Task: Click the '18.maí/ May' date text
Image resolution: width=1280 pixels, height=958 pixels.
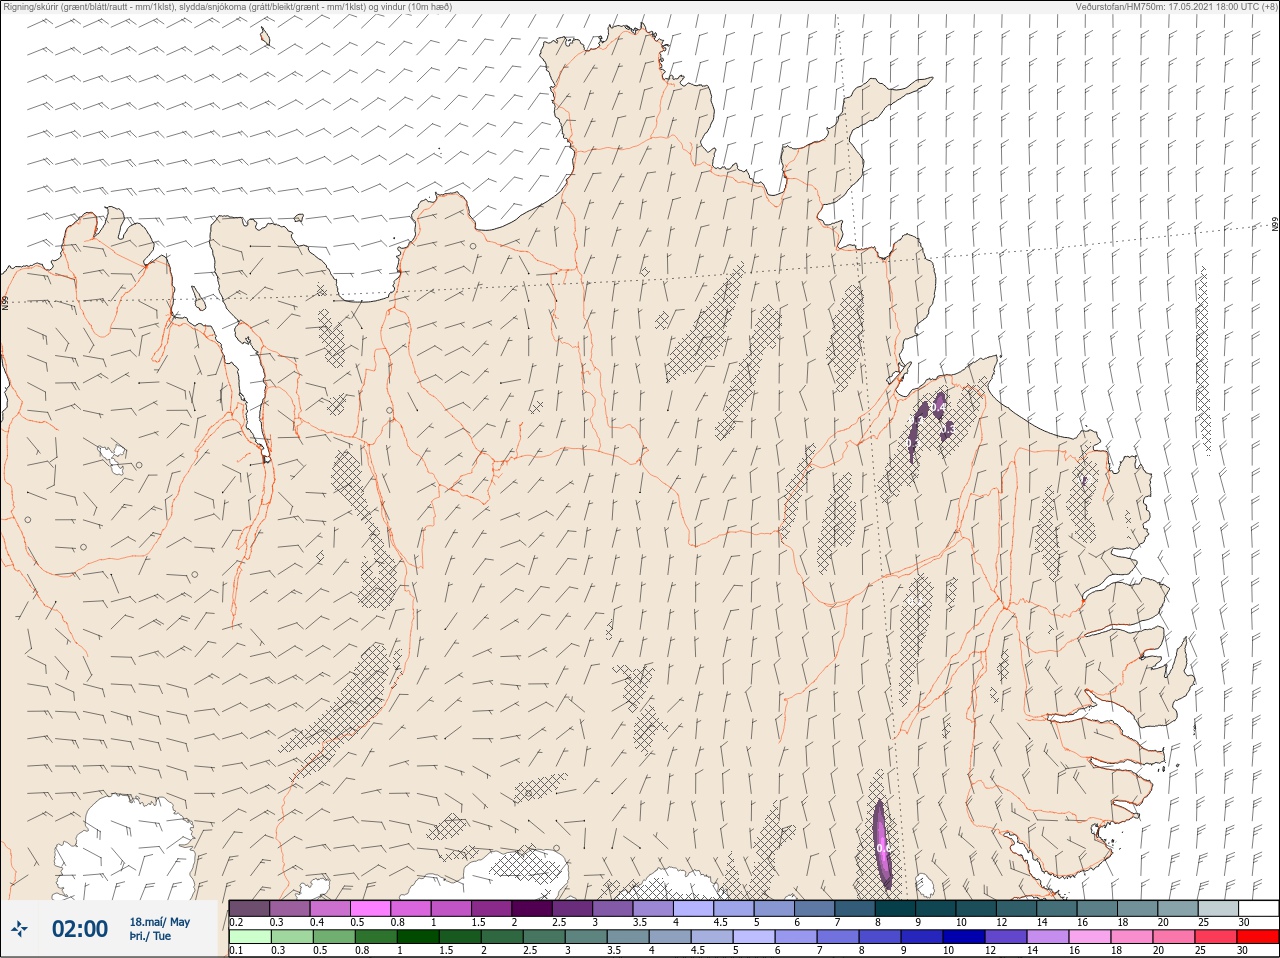Action: [x=159, y=922]
